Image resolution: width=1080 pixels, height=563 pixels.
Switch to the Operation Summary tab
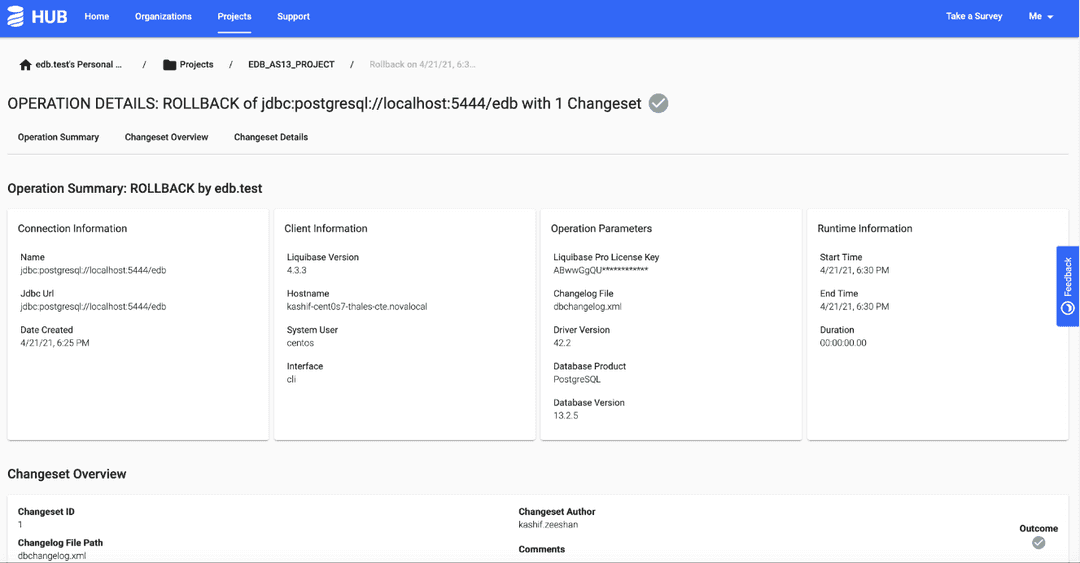coord(58,137)
